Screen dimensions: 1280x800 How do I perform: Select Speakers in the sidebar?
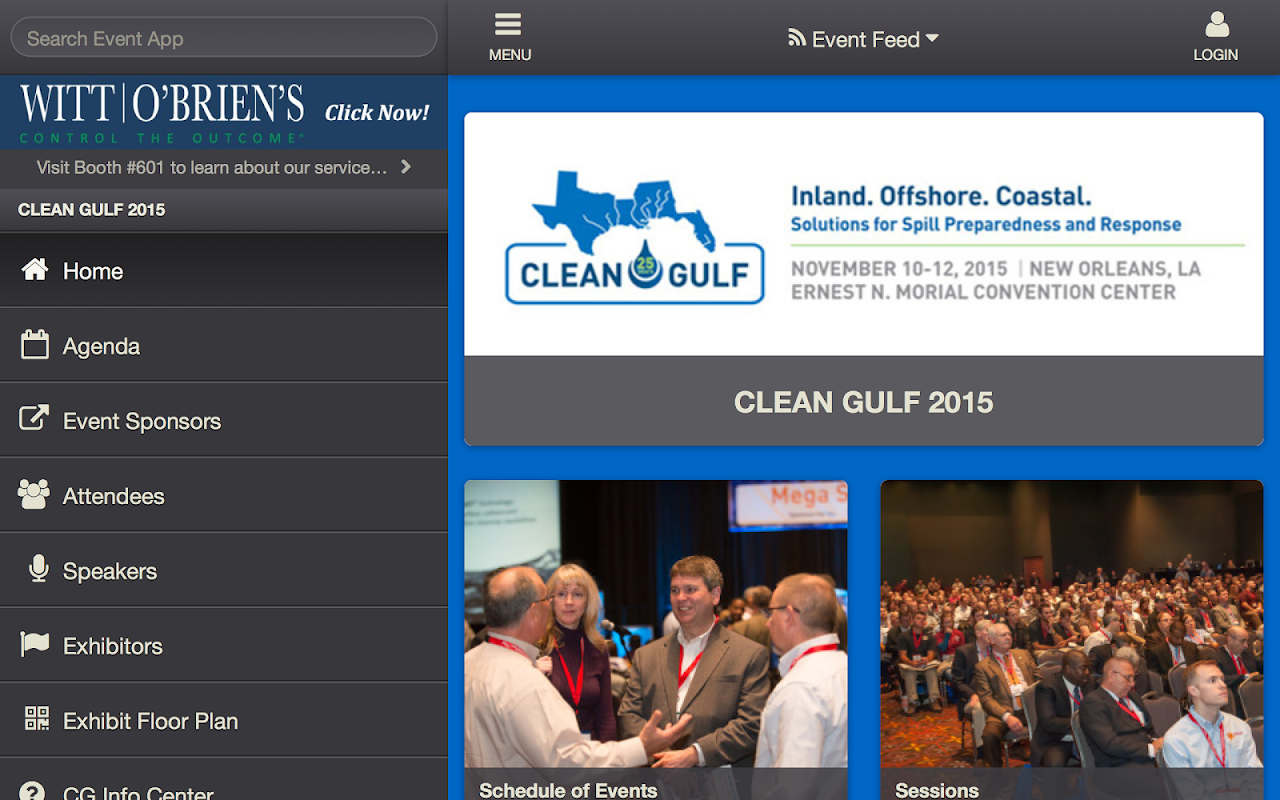tap(224, 570)
